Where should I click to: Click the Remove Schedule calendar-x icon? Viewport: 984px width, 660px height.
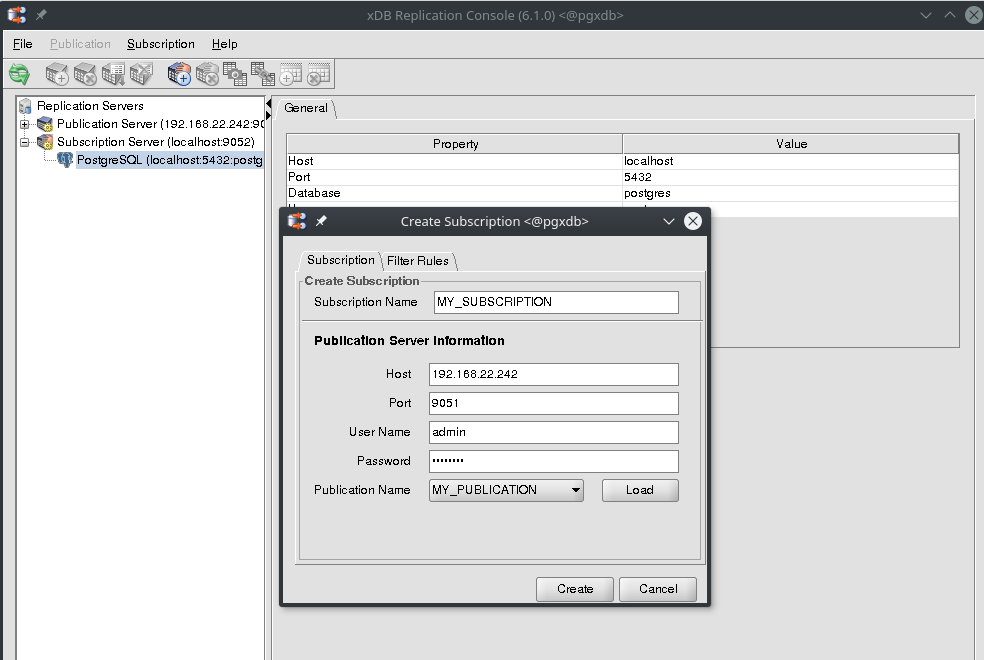click(318, 74)
